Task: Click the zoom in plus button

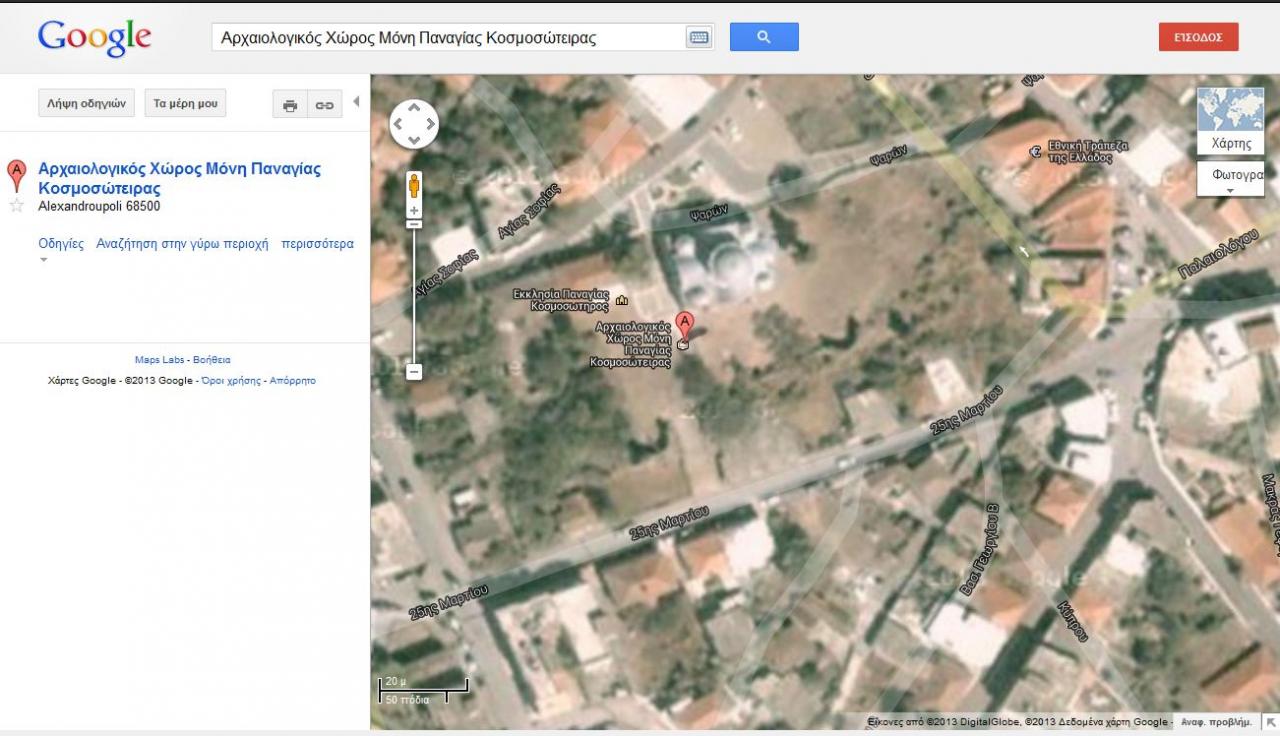Action: click(414, 211)
